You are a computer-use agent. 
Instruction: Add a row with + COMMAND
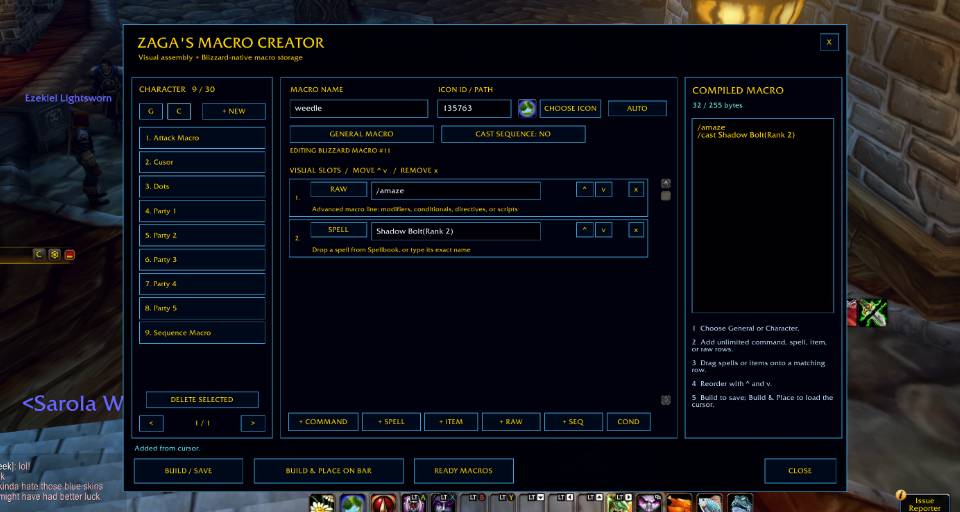click(x=323, y=422)
